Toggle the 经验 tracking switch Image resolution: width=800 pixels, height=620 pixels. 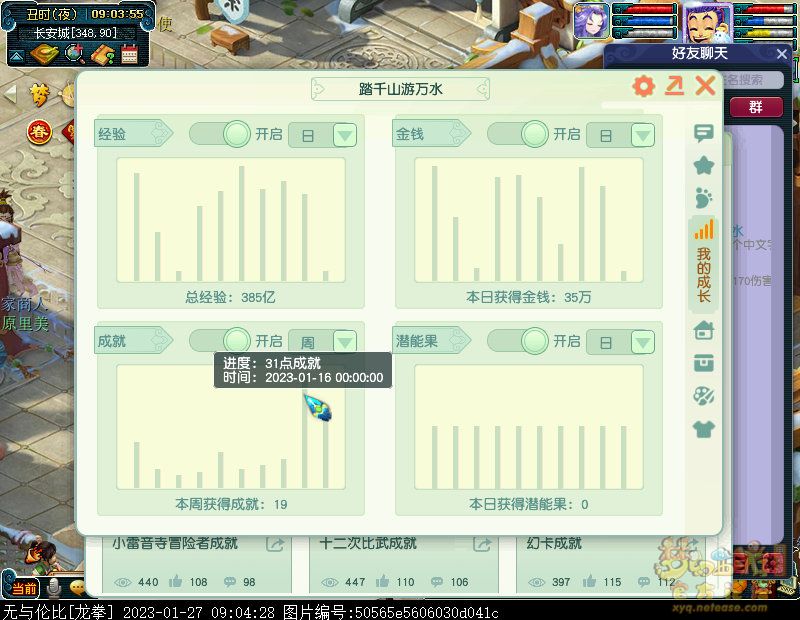click(x=220, y=134)
